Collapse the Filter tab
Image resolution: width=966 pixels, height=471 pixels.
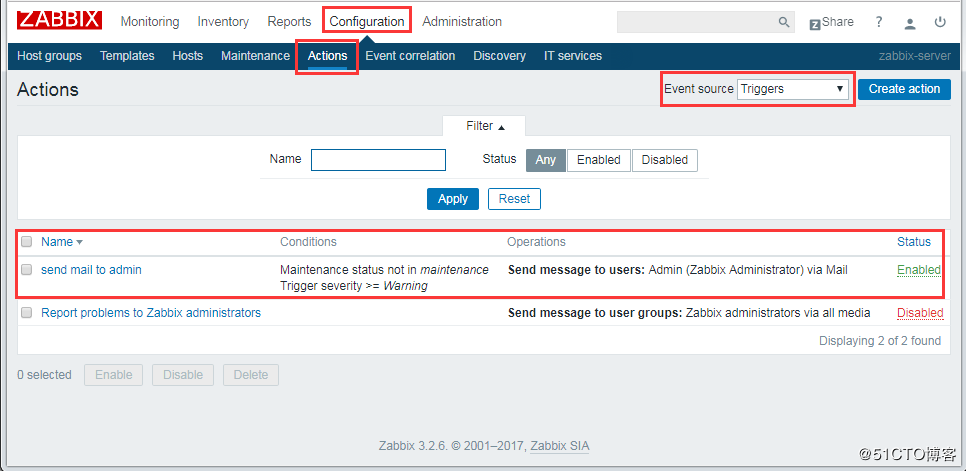coord(484,126)
